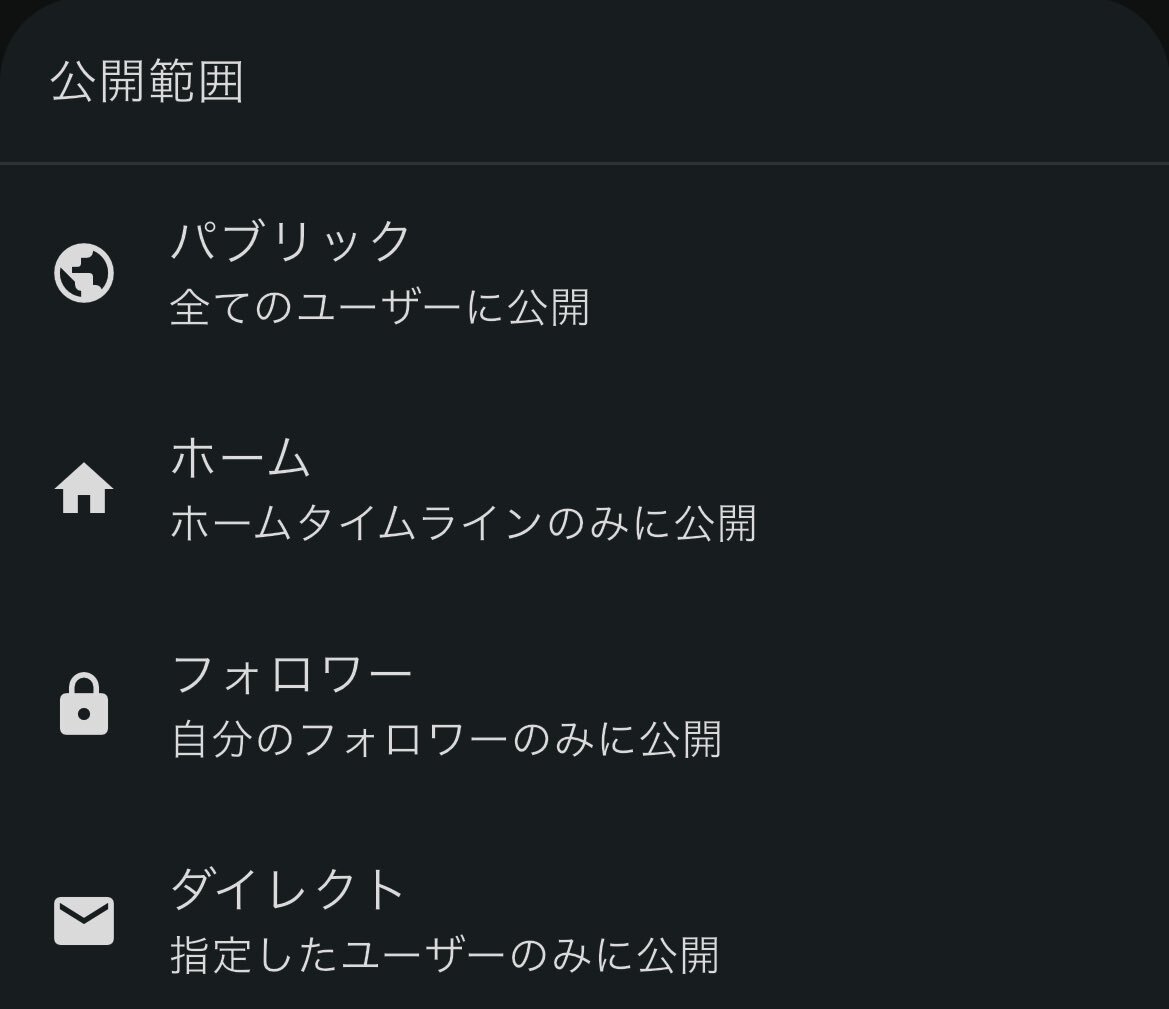Tap the globe icon for Public visibility
This screenshot has width=1169, height=1009.
[x=84, y=273]
